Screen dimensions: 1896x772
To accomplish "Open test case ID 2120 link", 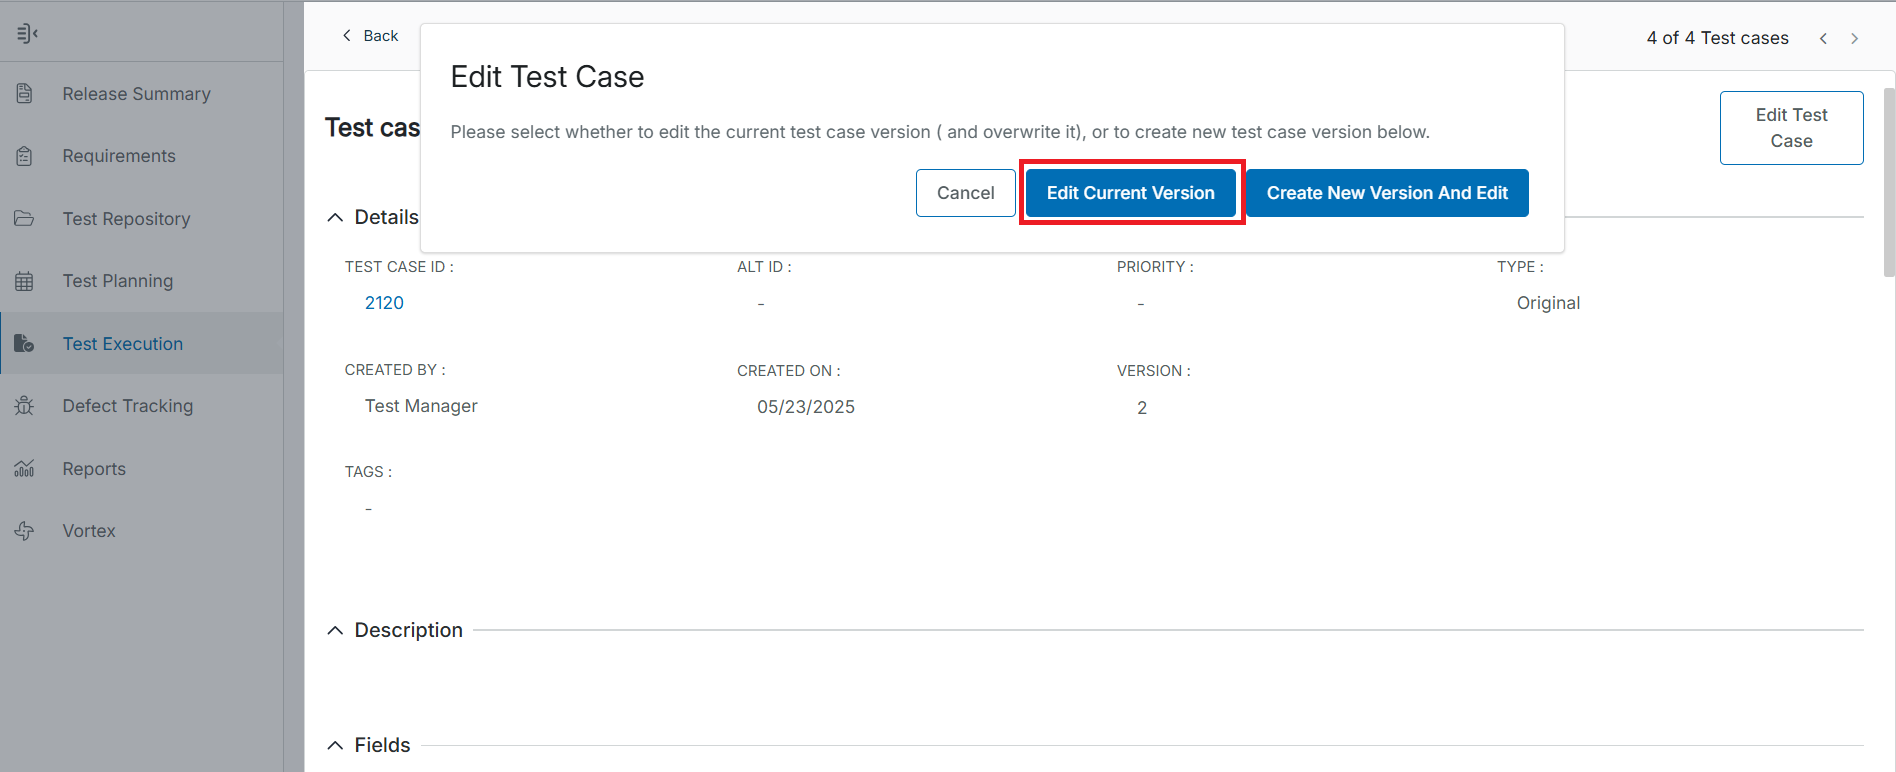I will 384,303.
